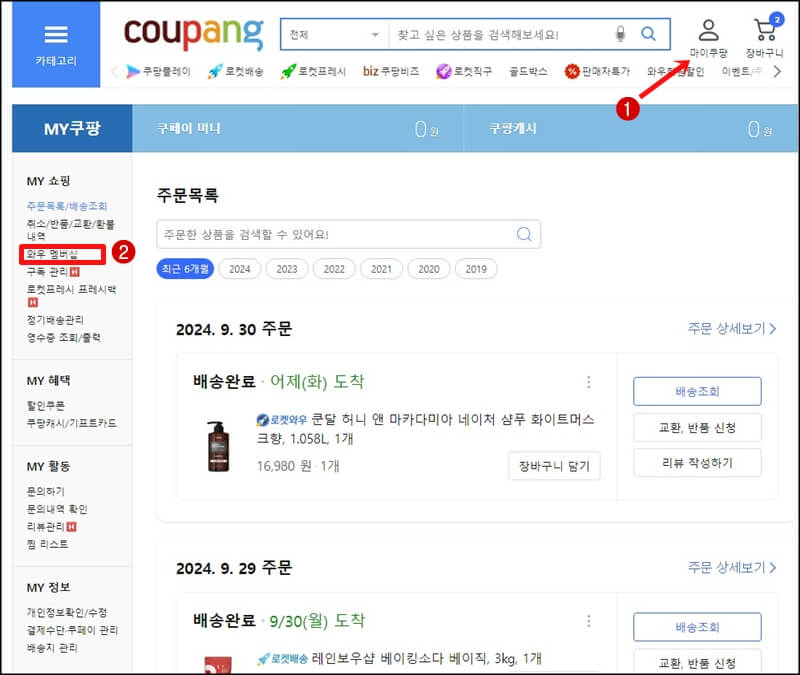Open 할인쿠폰 in sidebar

coord(45,406)
